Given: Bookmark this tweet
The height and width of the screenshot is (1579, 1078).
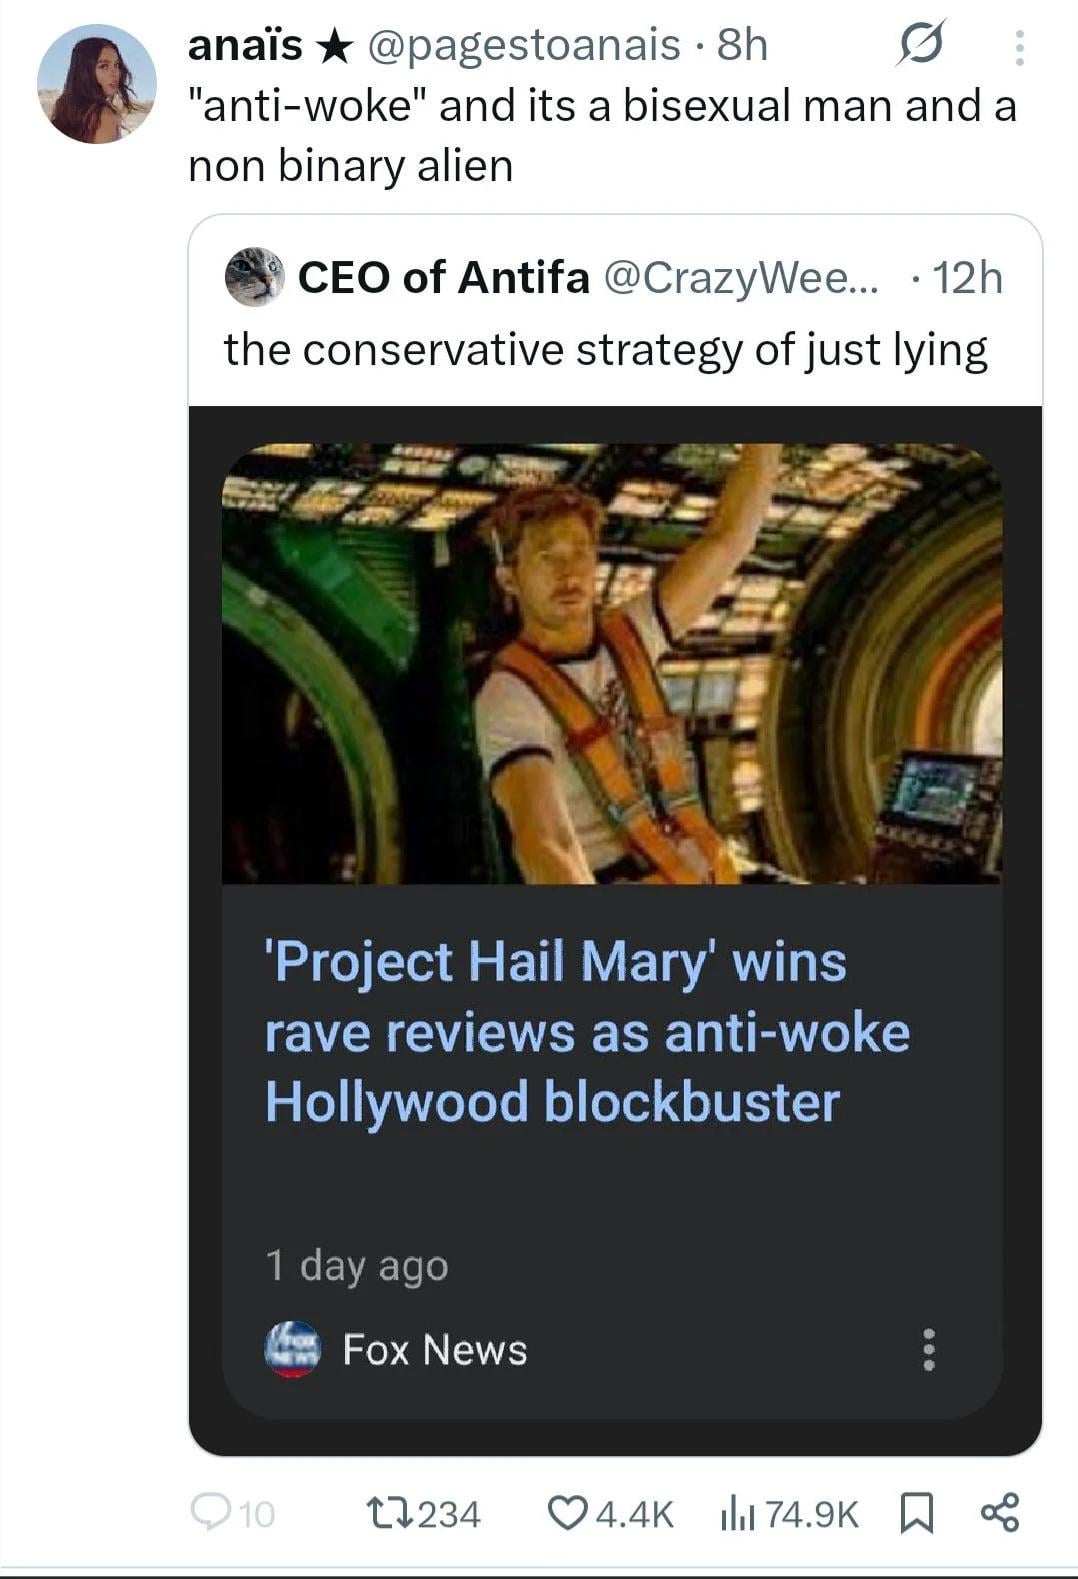Looking at the screenshot, I should coord(917,1513).
